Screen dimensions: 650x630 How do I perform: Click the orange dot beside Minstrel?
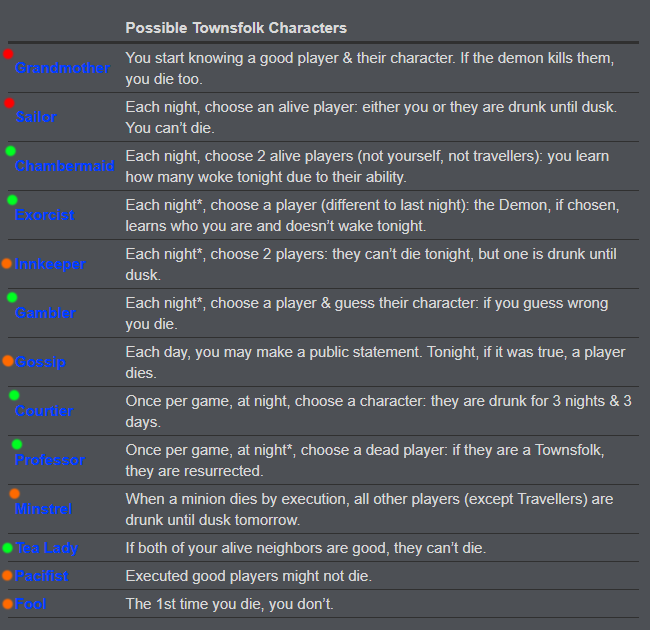tap(15, 493)
